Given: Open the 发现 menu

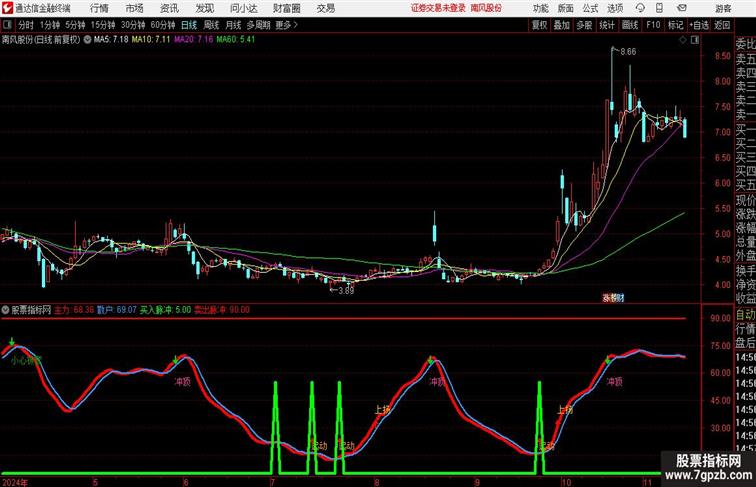Looking at the screenshot, I should [x=204, y=8].
